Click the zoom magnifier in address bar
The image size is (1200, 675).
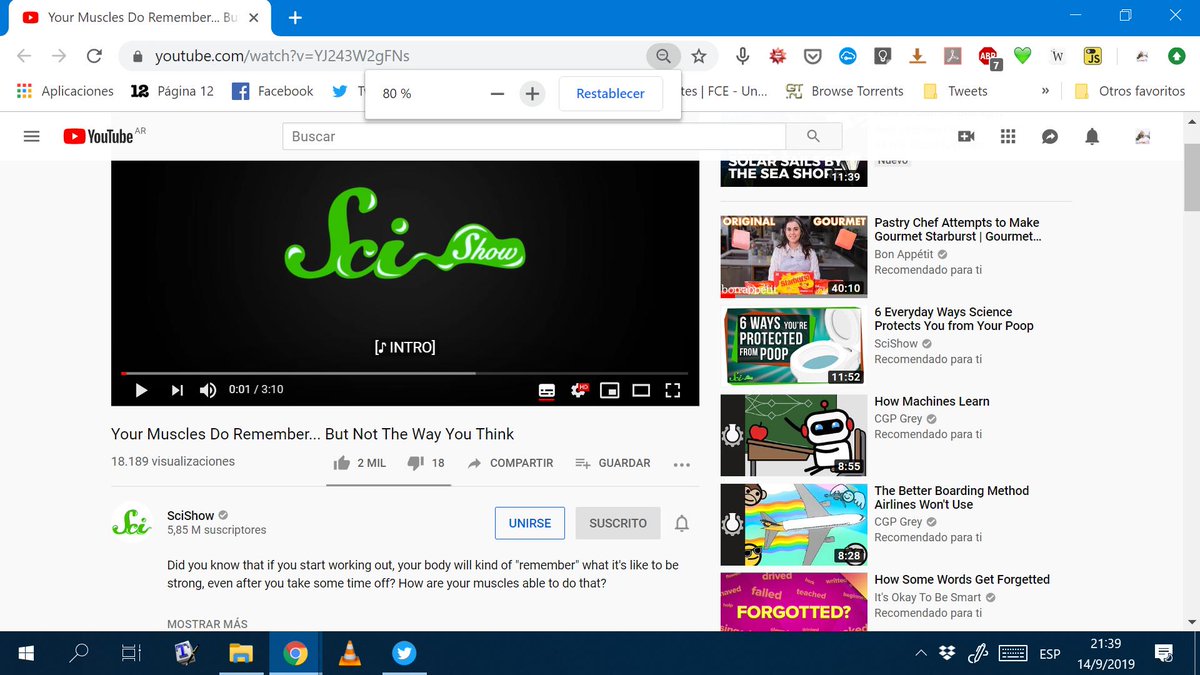662,57
